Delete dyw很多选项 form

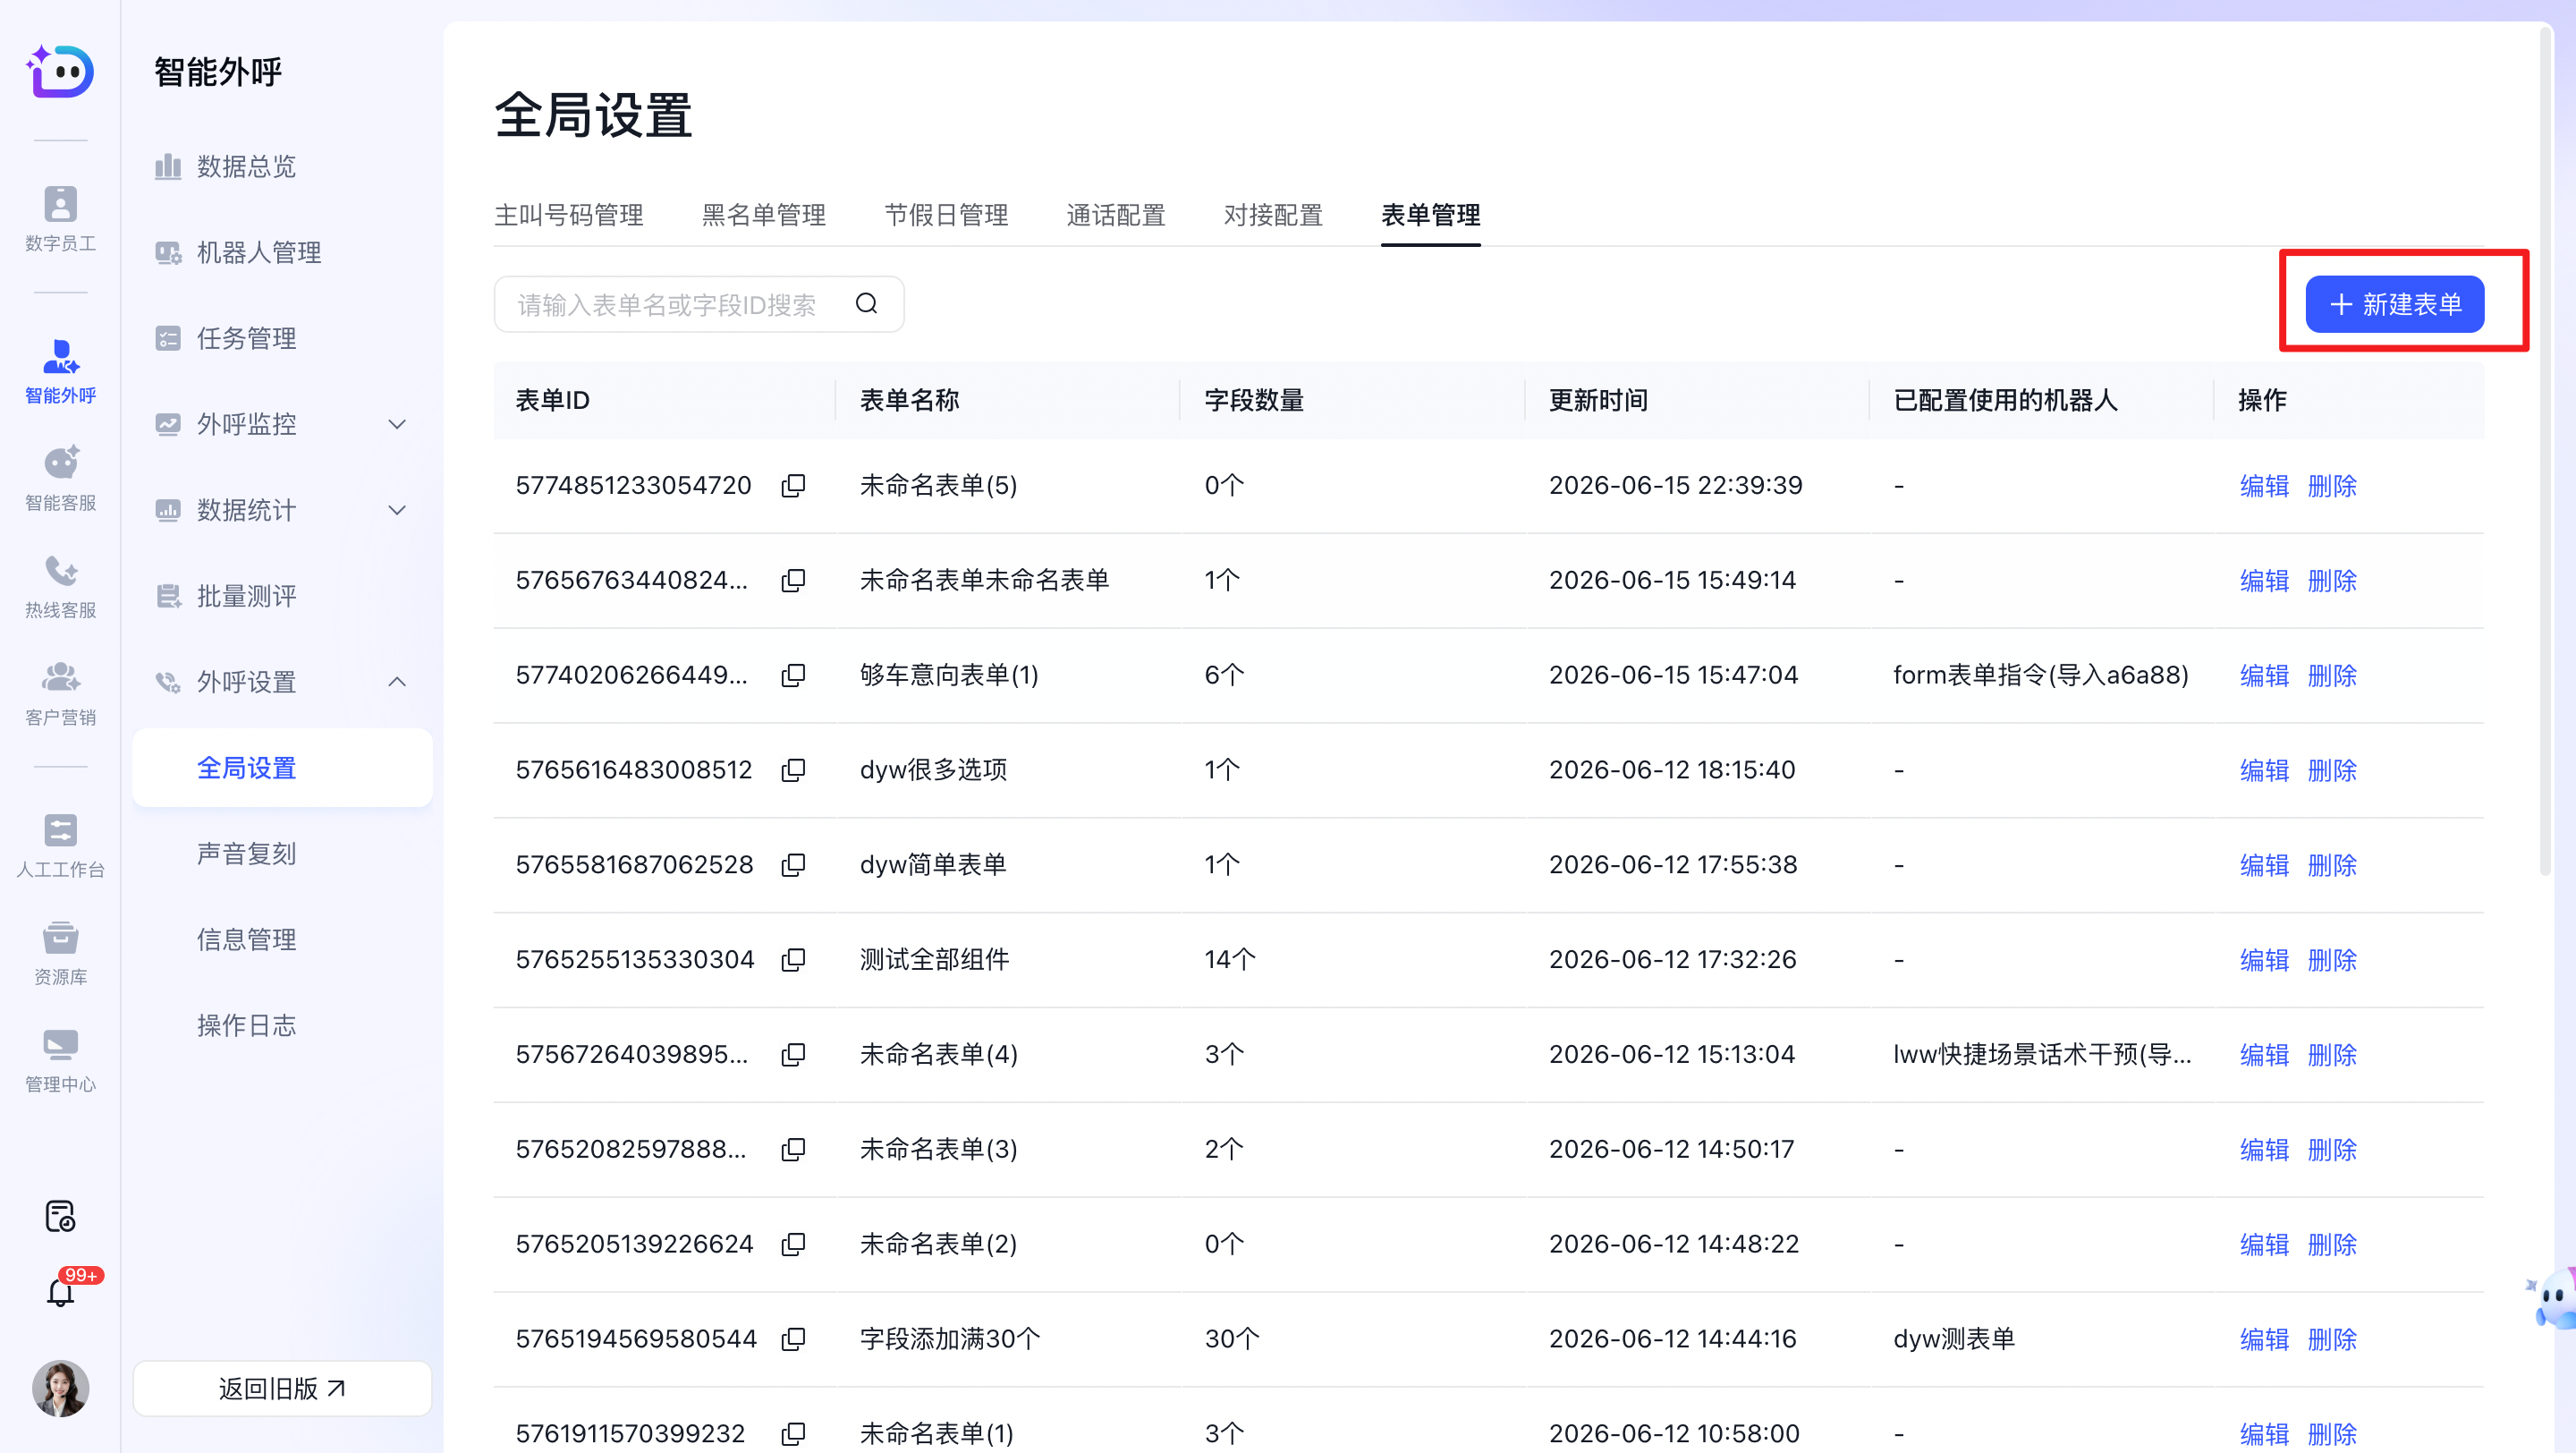[2332, 771]
